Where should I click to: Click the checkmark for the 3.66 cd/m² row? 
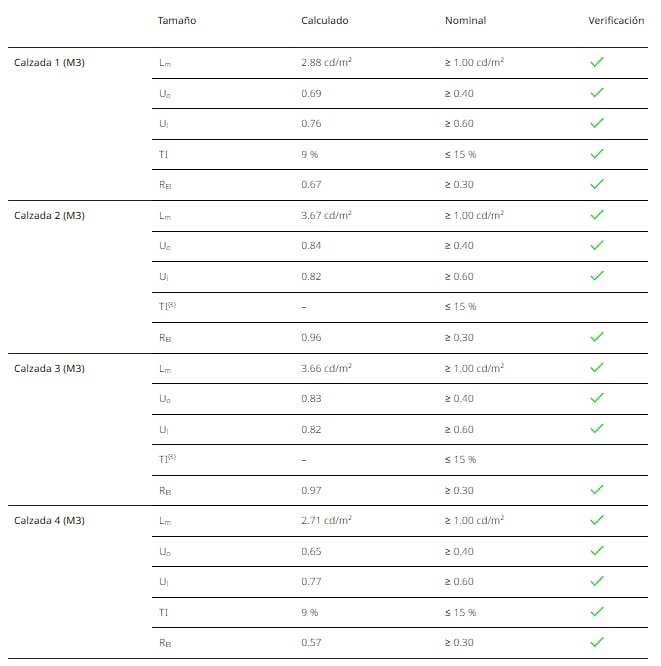597,368
